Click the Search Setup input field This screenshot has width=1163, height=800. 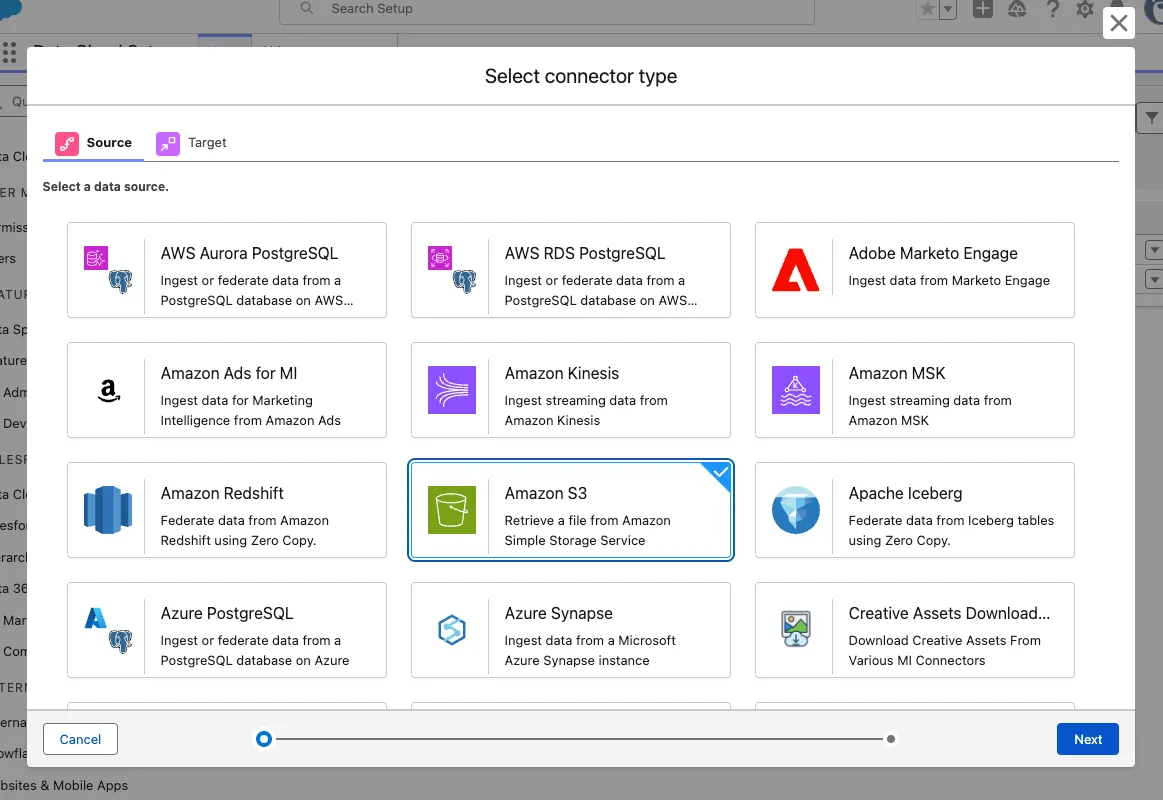click(560, 9)
